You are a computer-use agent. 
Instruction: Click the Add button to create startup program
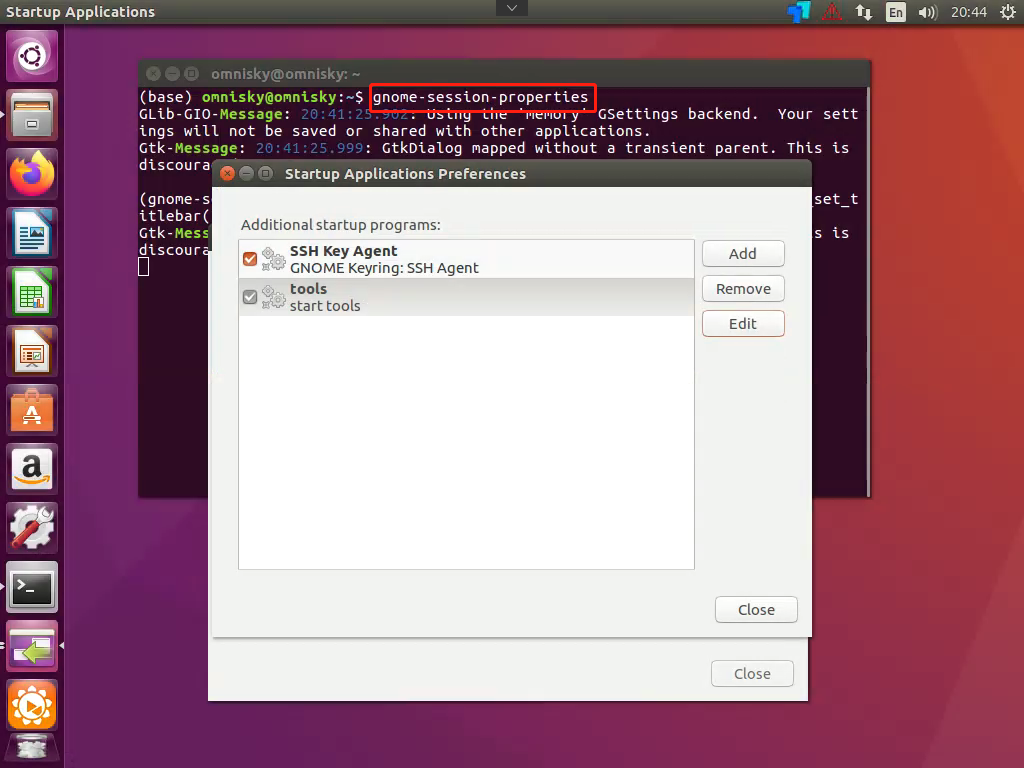(743, 253)
